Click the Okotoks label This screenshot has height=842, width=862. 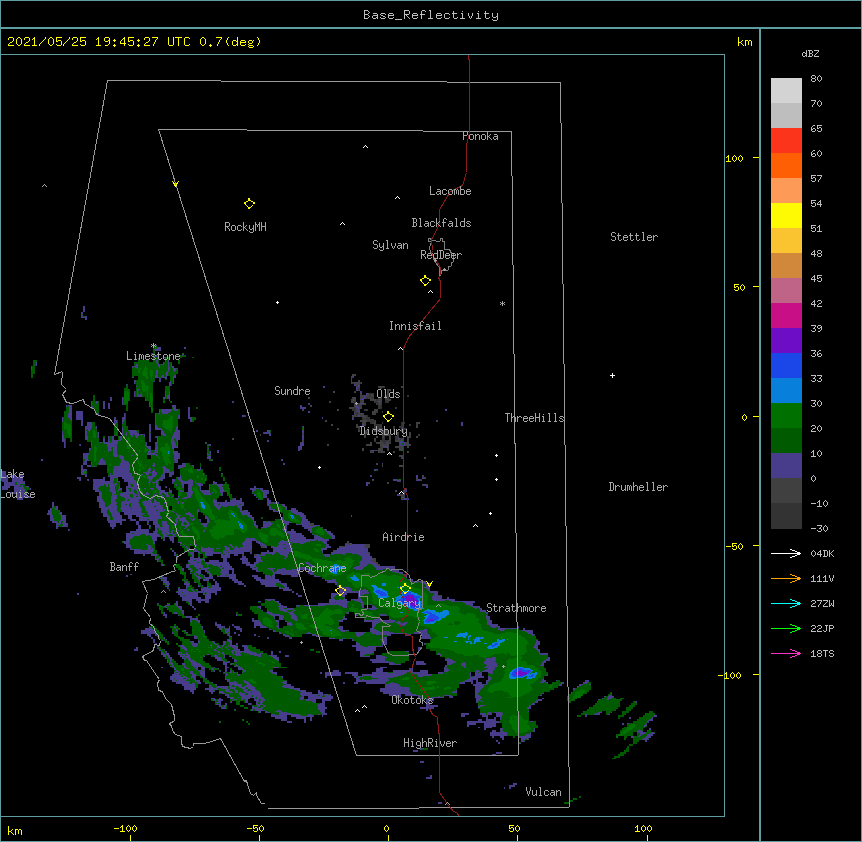pyautogui.click(x=412, y=700)
